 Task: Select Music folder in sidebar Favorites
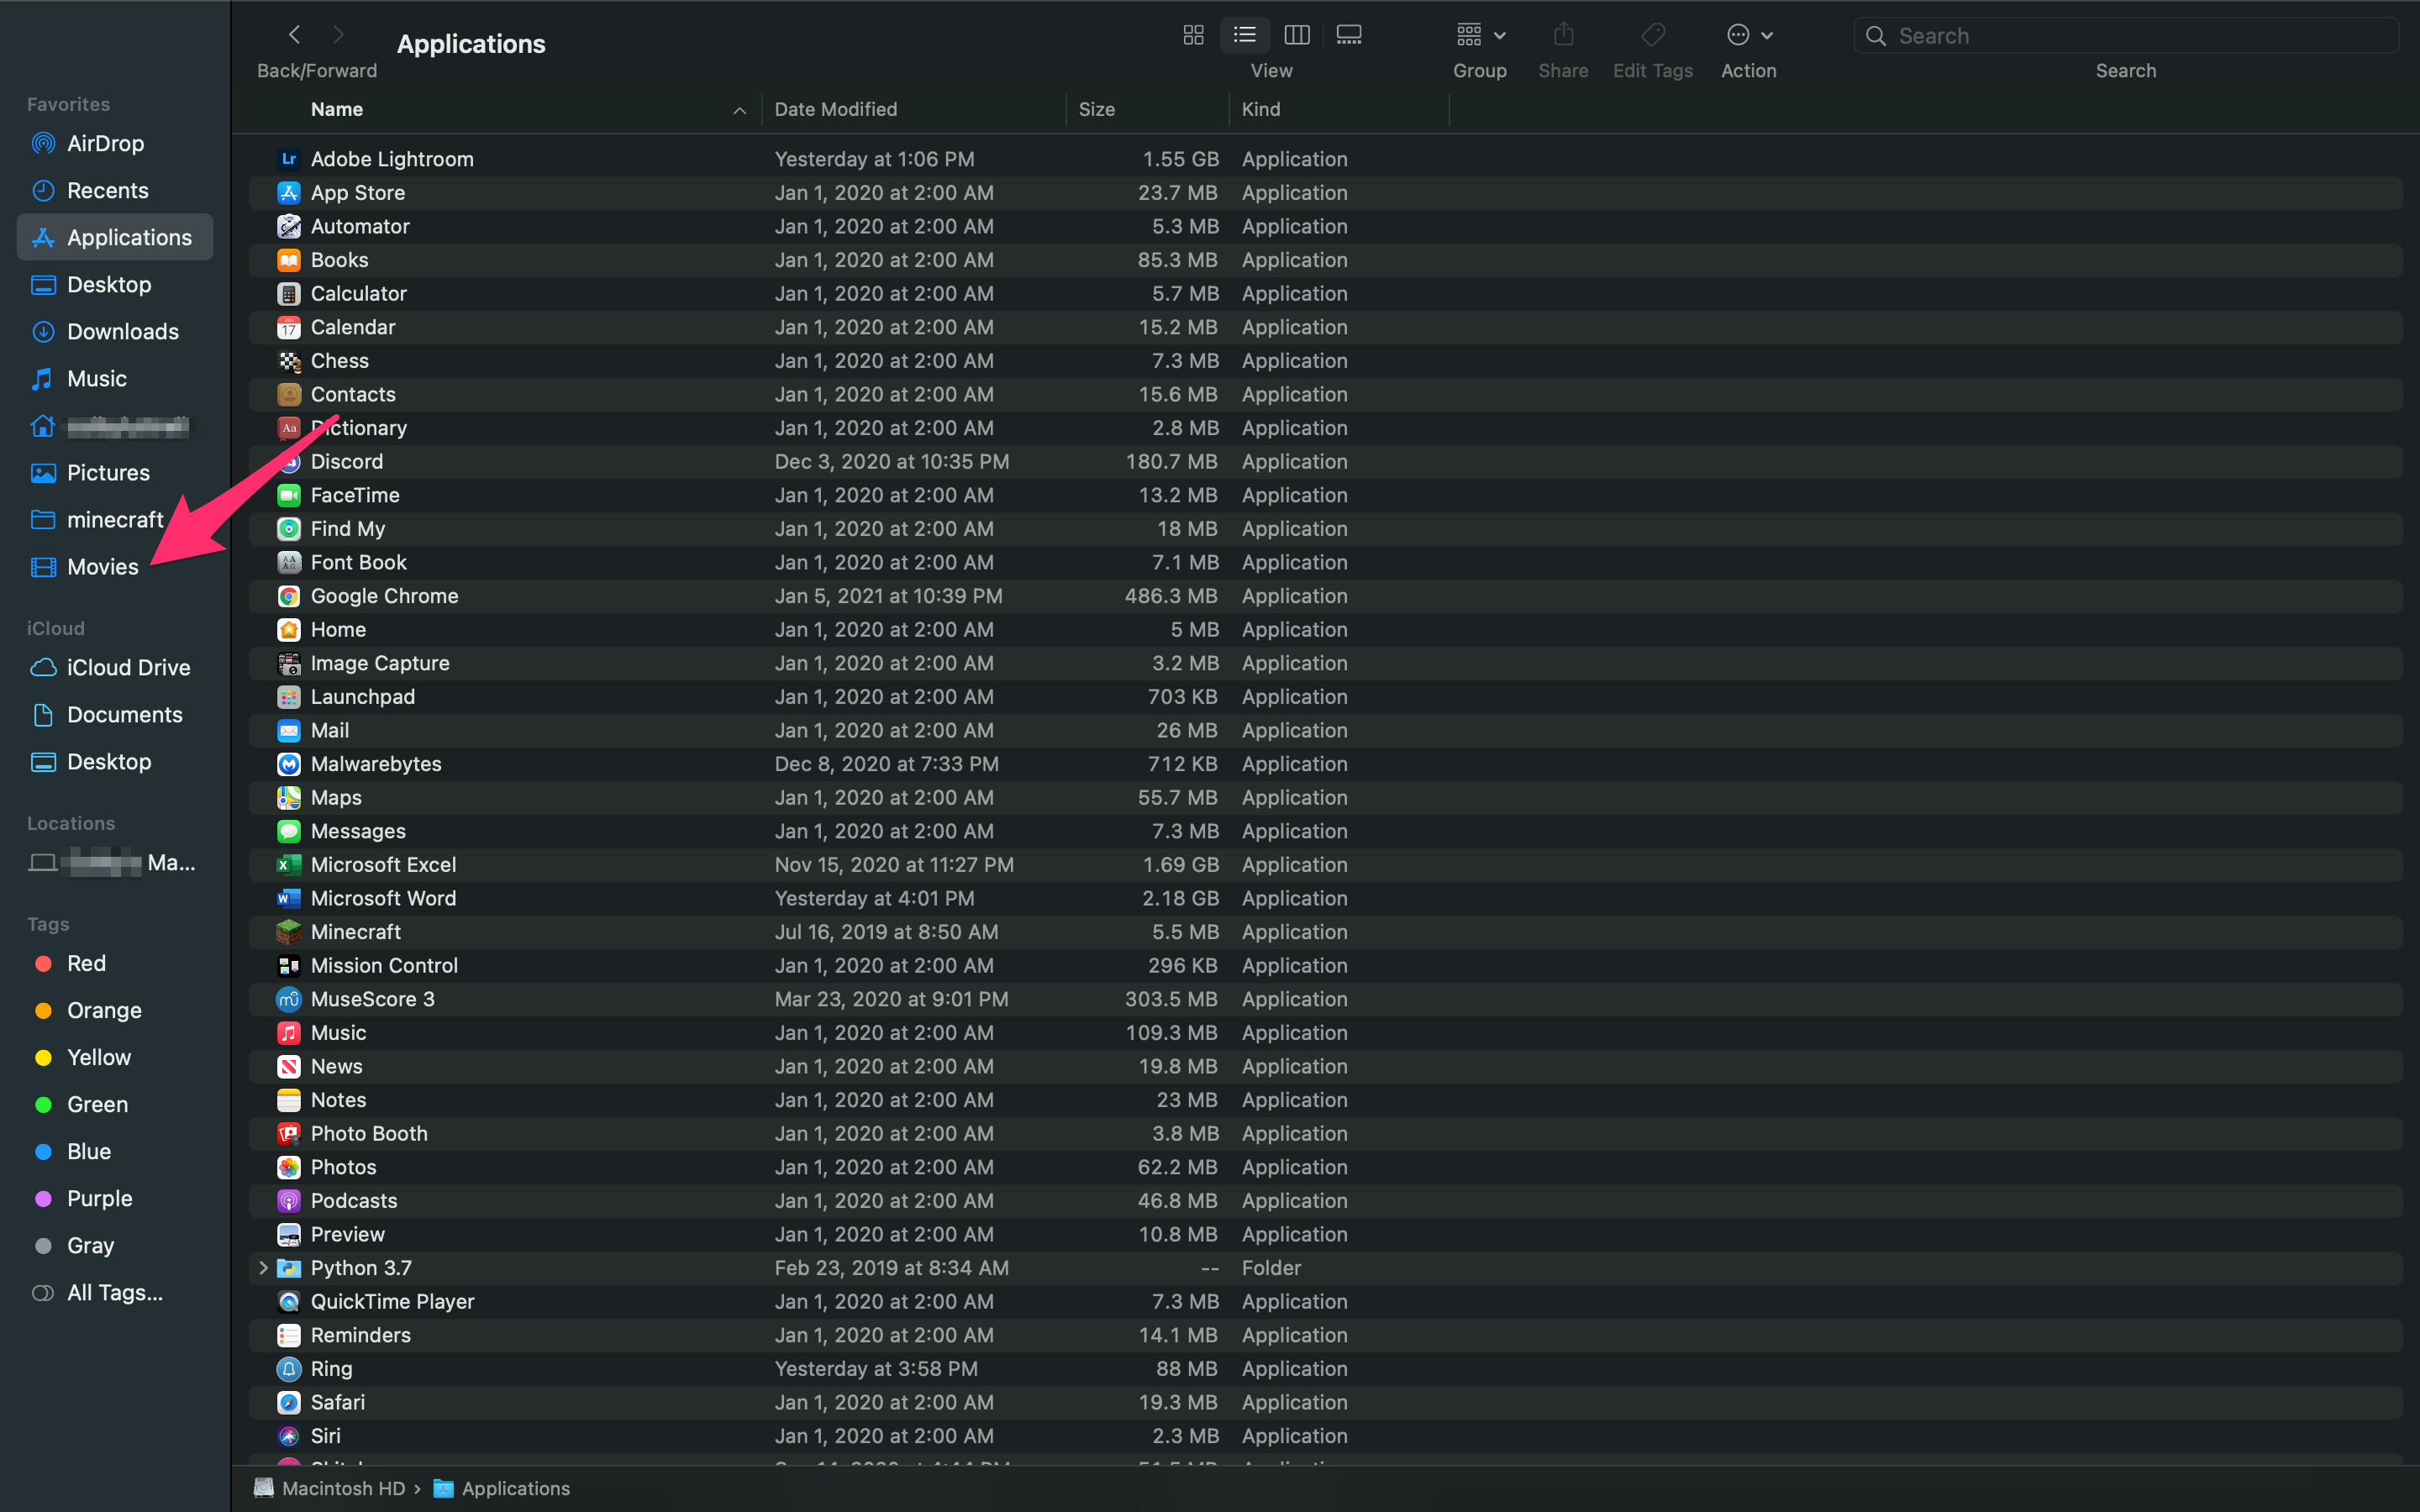[x=115, y=378]
